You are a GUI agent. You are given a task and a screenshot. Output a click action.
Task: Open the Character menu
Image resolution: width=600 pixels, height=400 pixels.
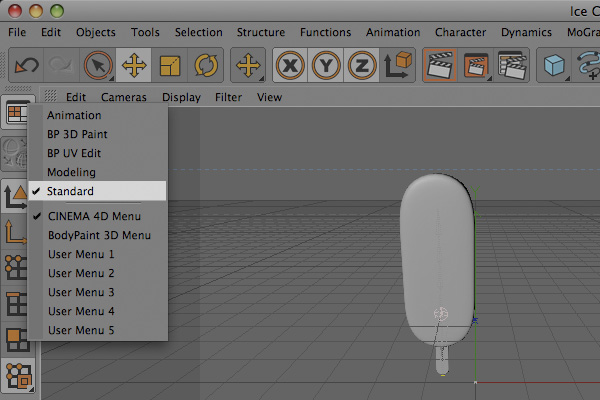click(x=460, y=32)
